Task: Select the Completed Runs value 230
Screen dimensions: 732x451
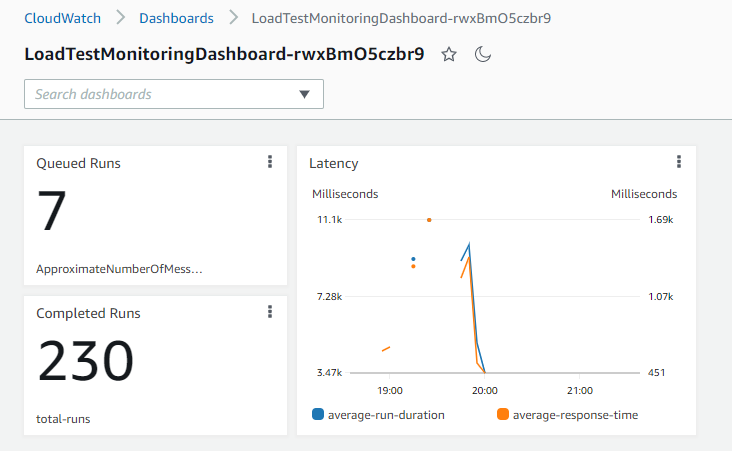Action: (x=86, y=362)
